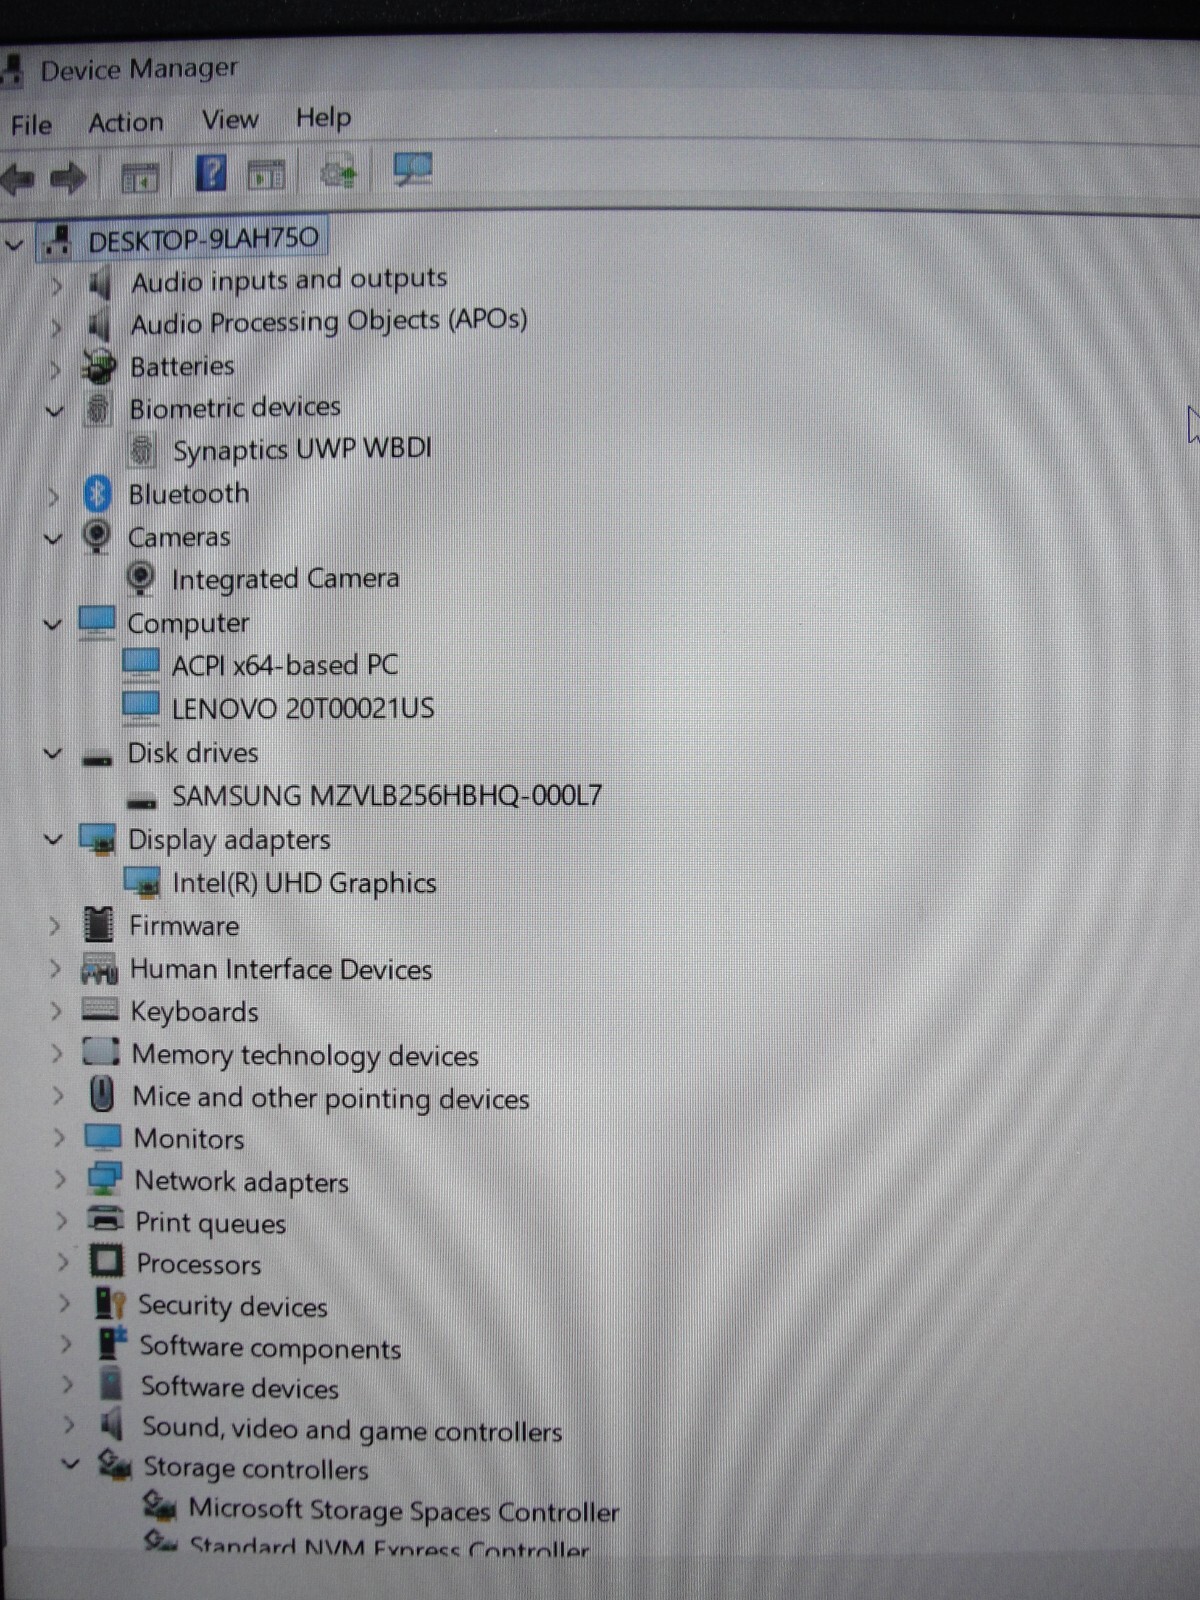Select Synaptics UWP WBDI device

pyautogui.click(x=302, y=449)
